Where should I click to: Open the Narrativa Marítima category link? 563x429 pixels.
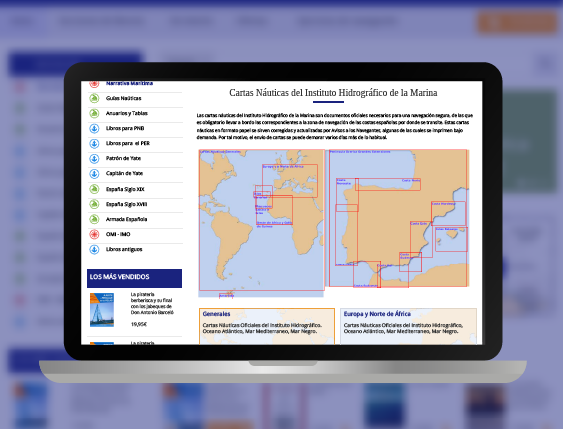pos(129,83)
